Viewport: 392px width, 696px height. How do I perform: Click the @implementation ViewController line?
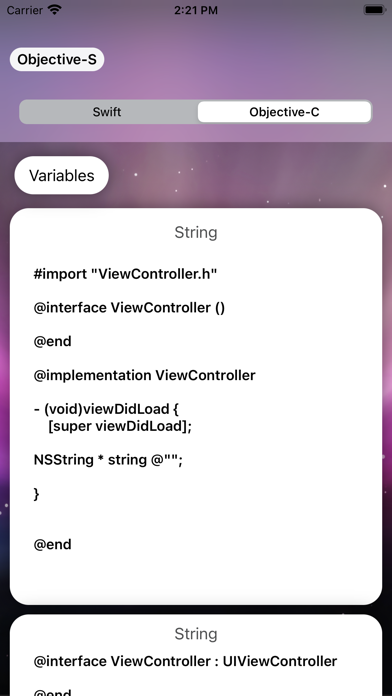click(144, 375)
